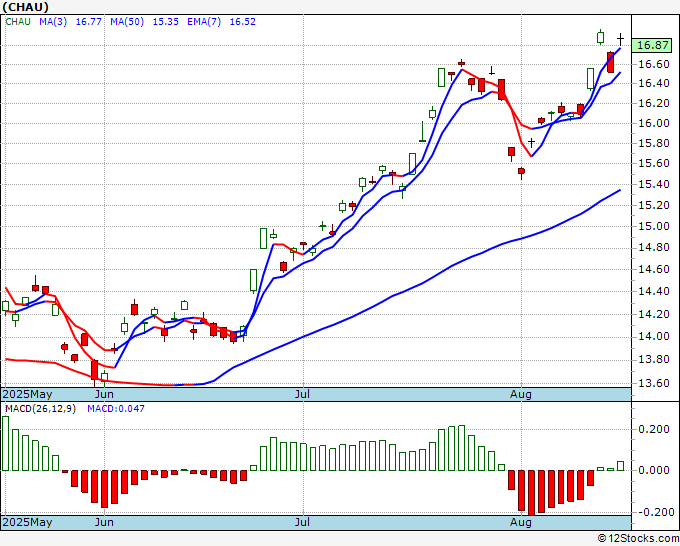The width and height of the screenshot is (680, 546).
Task: Click the 16.87 current price tag
Action: pos(652,46)
